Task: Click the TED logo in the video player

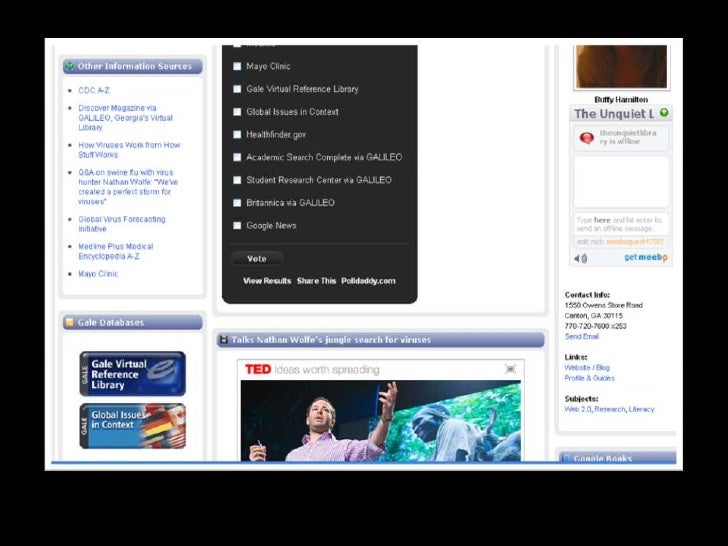Action: point(258,370)
